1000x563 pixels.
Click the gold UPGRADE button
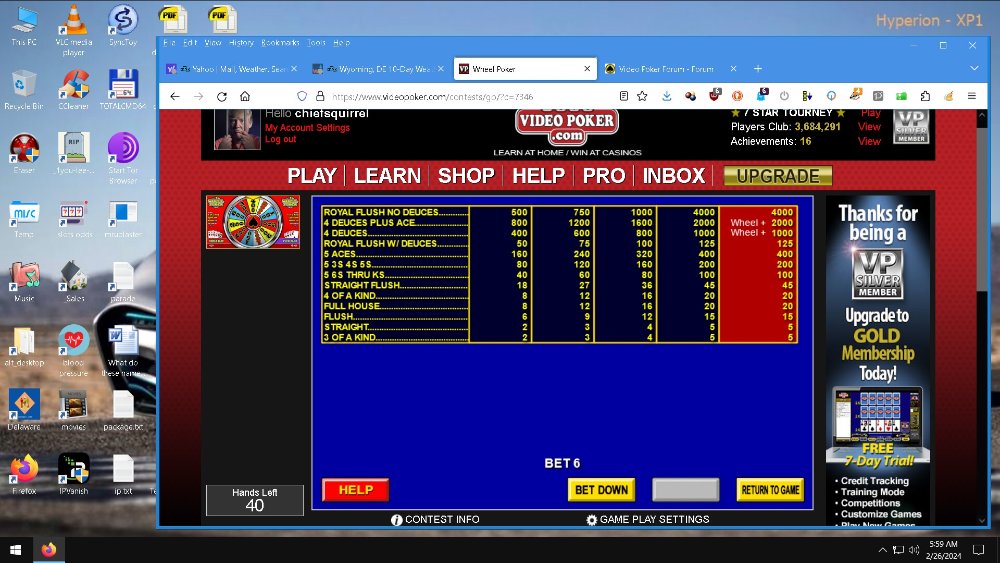click(777, 176)
